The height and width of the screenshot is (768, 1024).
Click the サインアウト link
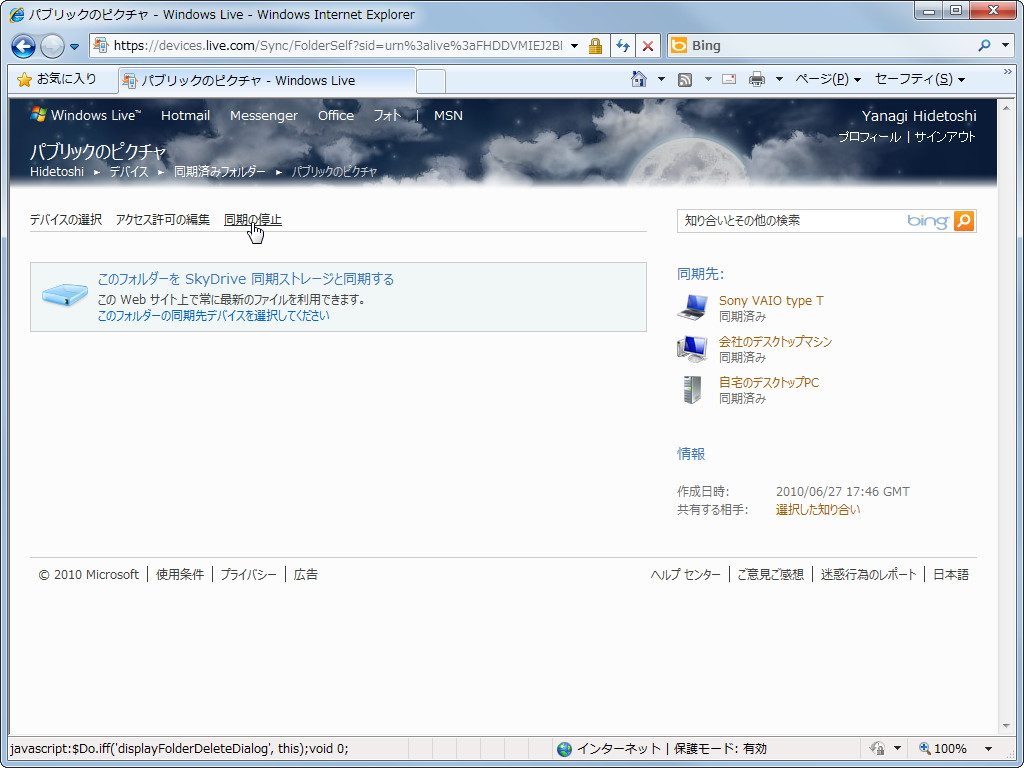[944, 137]
